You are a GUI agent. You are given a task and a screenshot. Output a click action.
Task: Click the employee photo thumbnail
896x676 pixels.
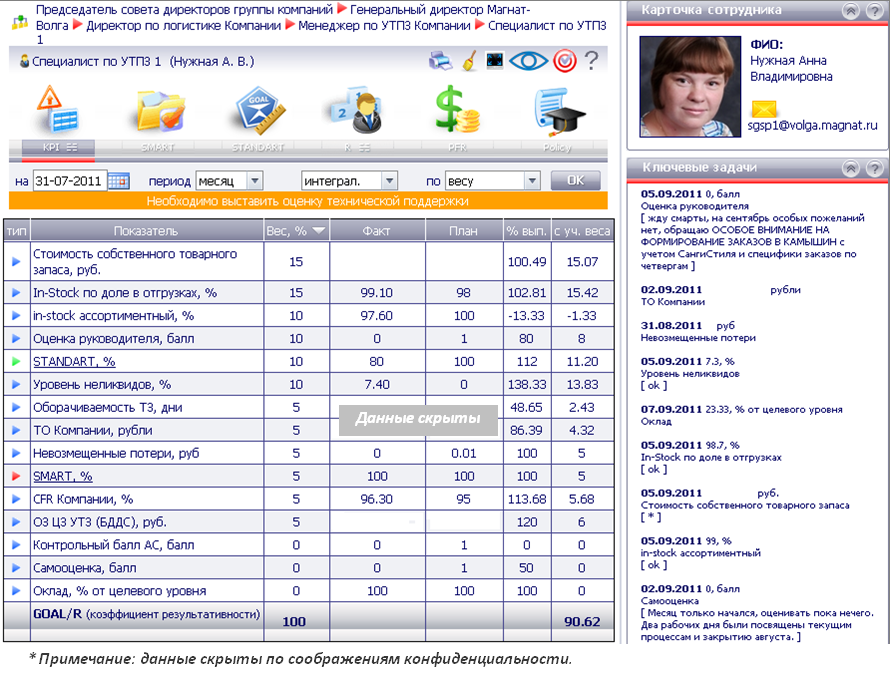(690, 86)
